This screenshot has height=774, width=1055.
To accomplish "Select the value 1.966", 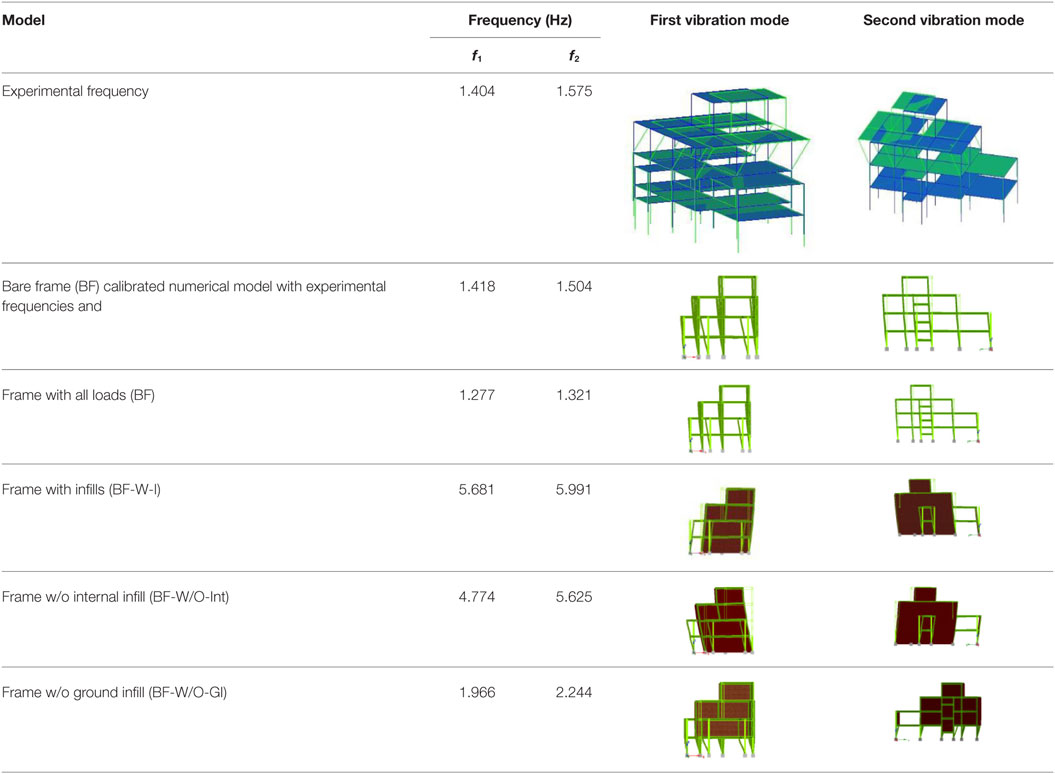I will [x=477, y=693].
